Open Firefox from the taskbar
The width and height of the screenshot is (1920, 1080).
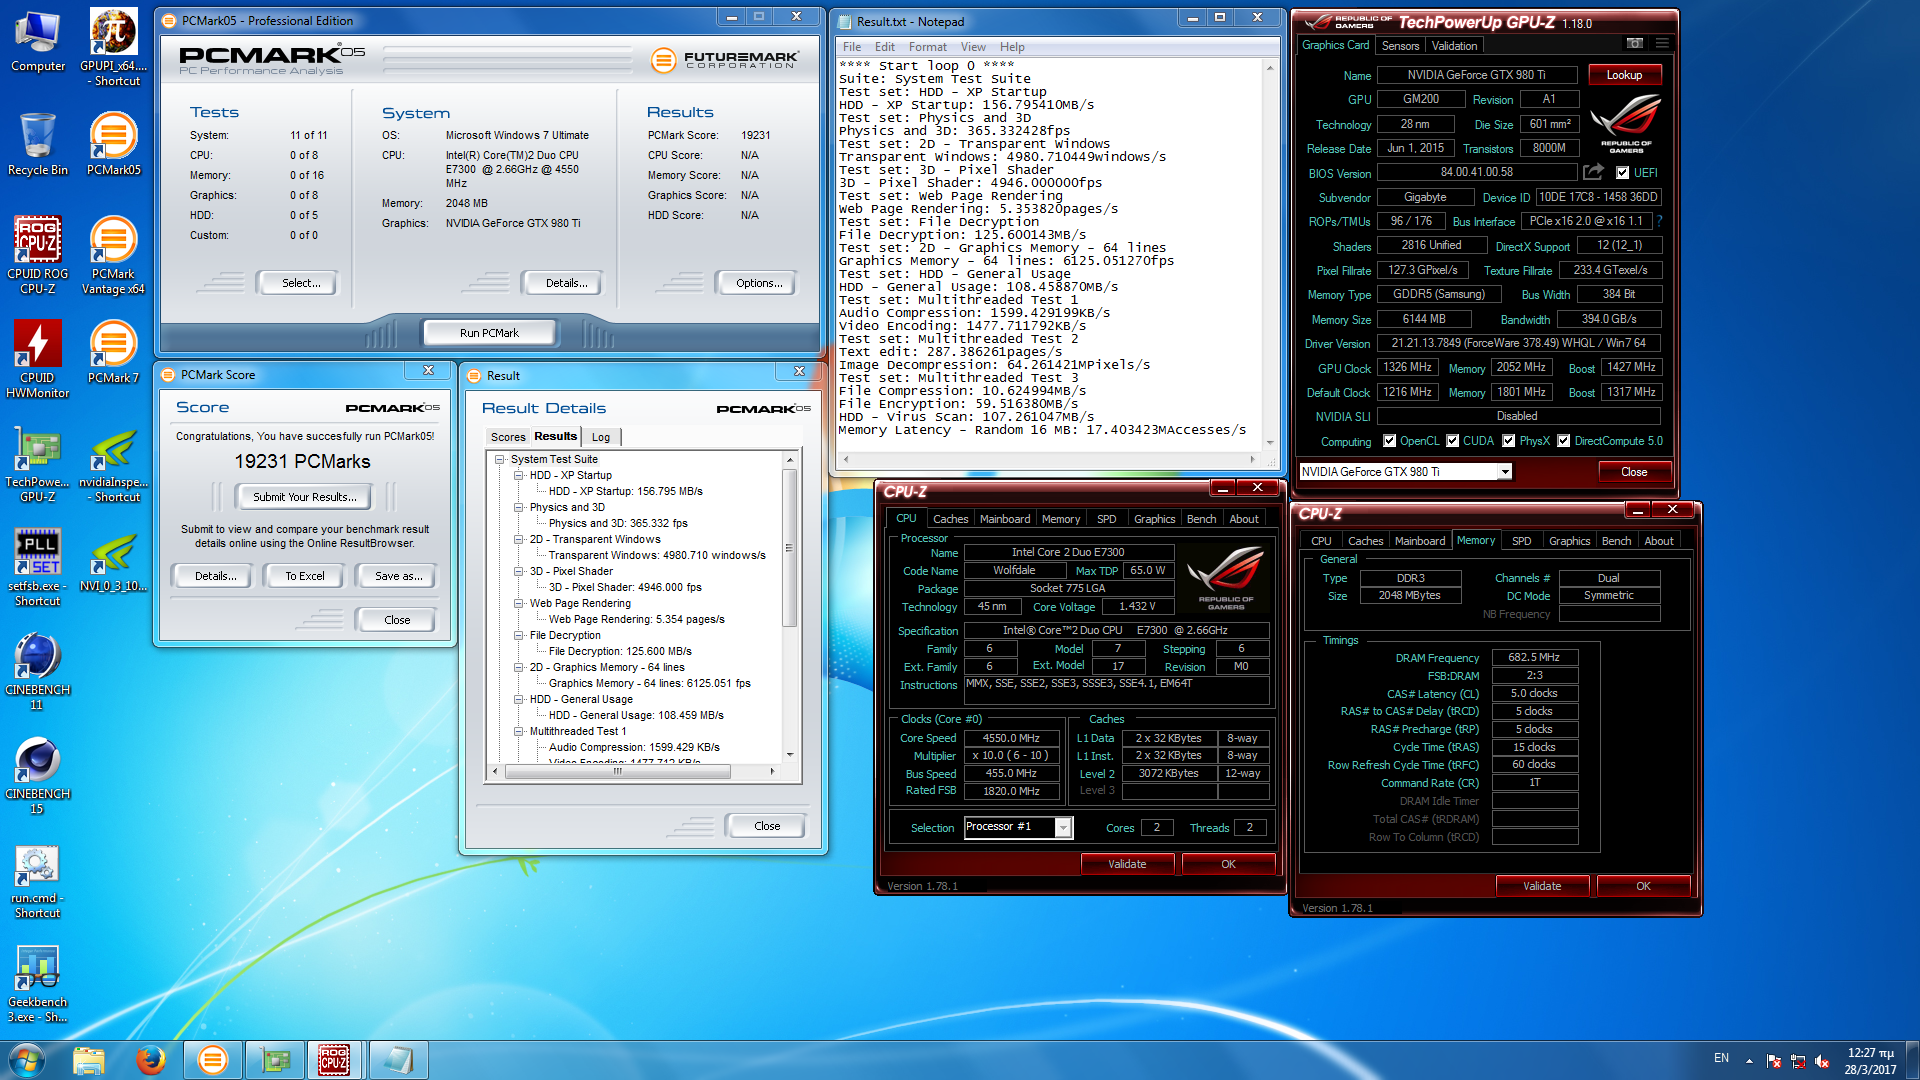(x=151, y=1060)
